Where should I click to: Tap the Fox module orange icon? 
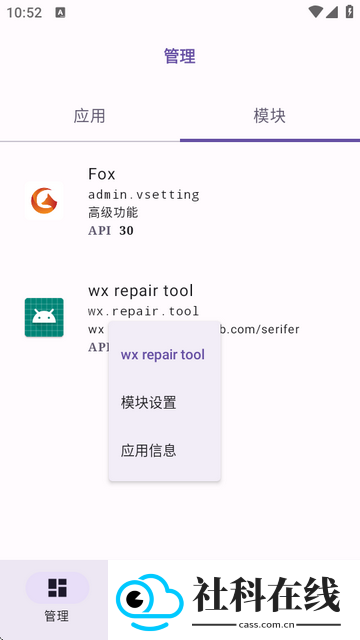[44, 201]
